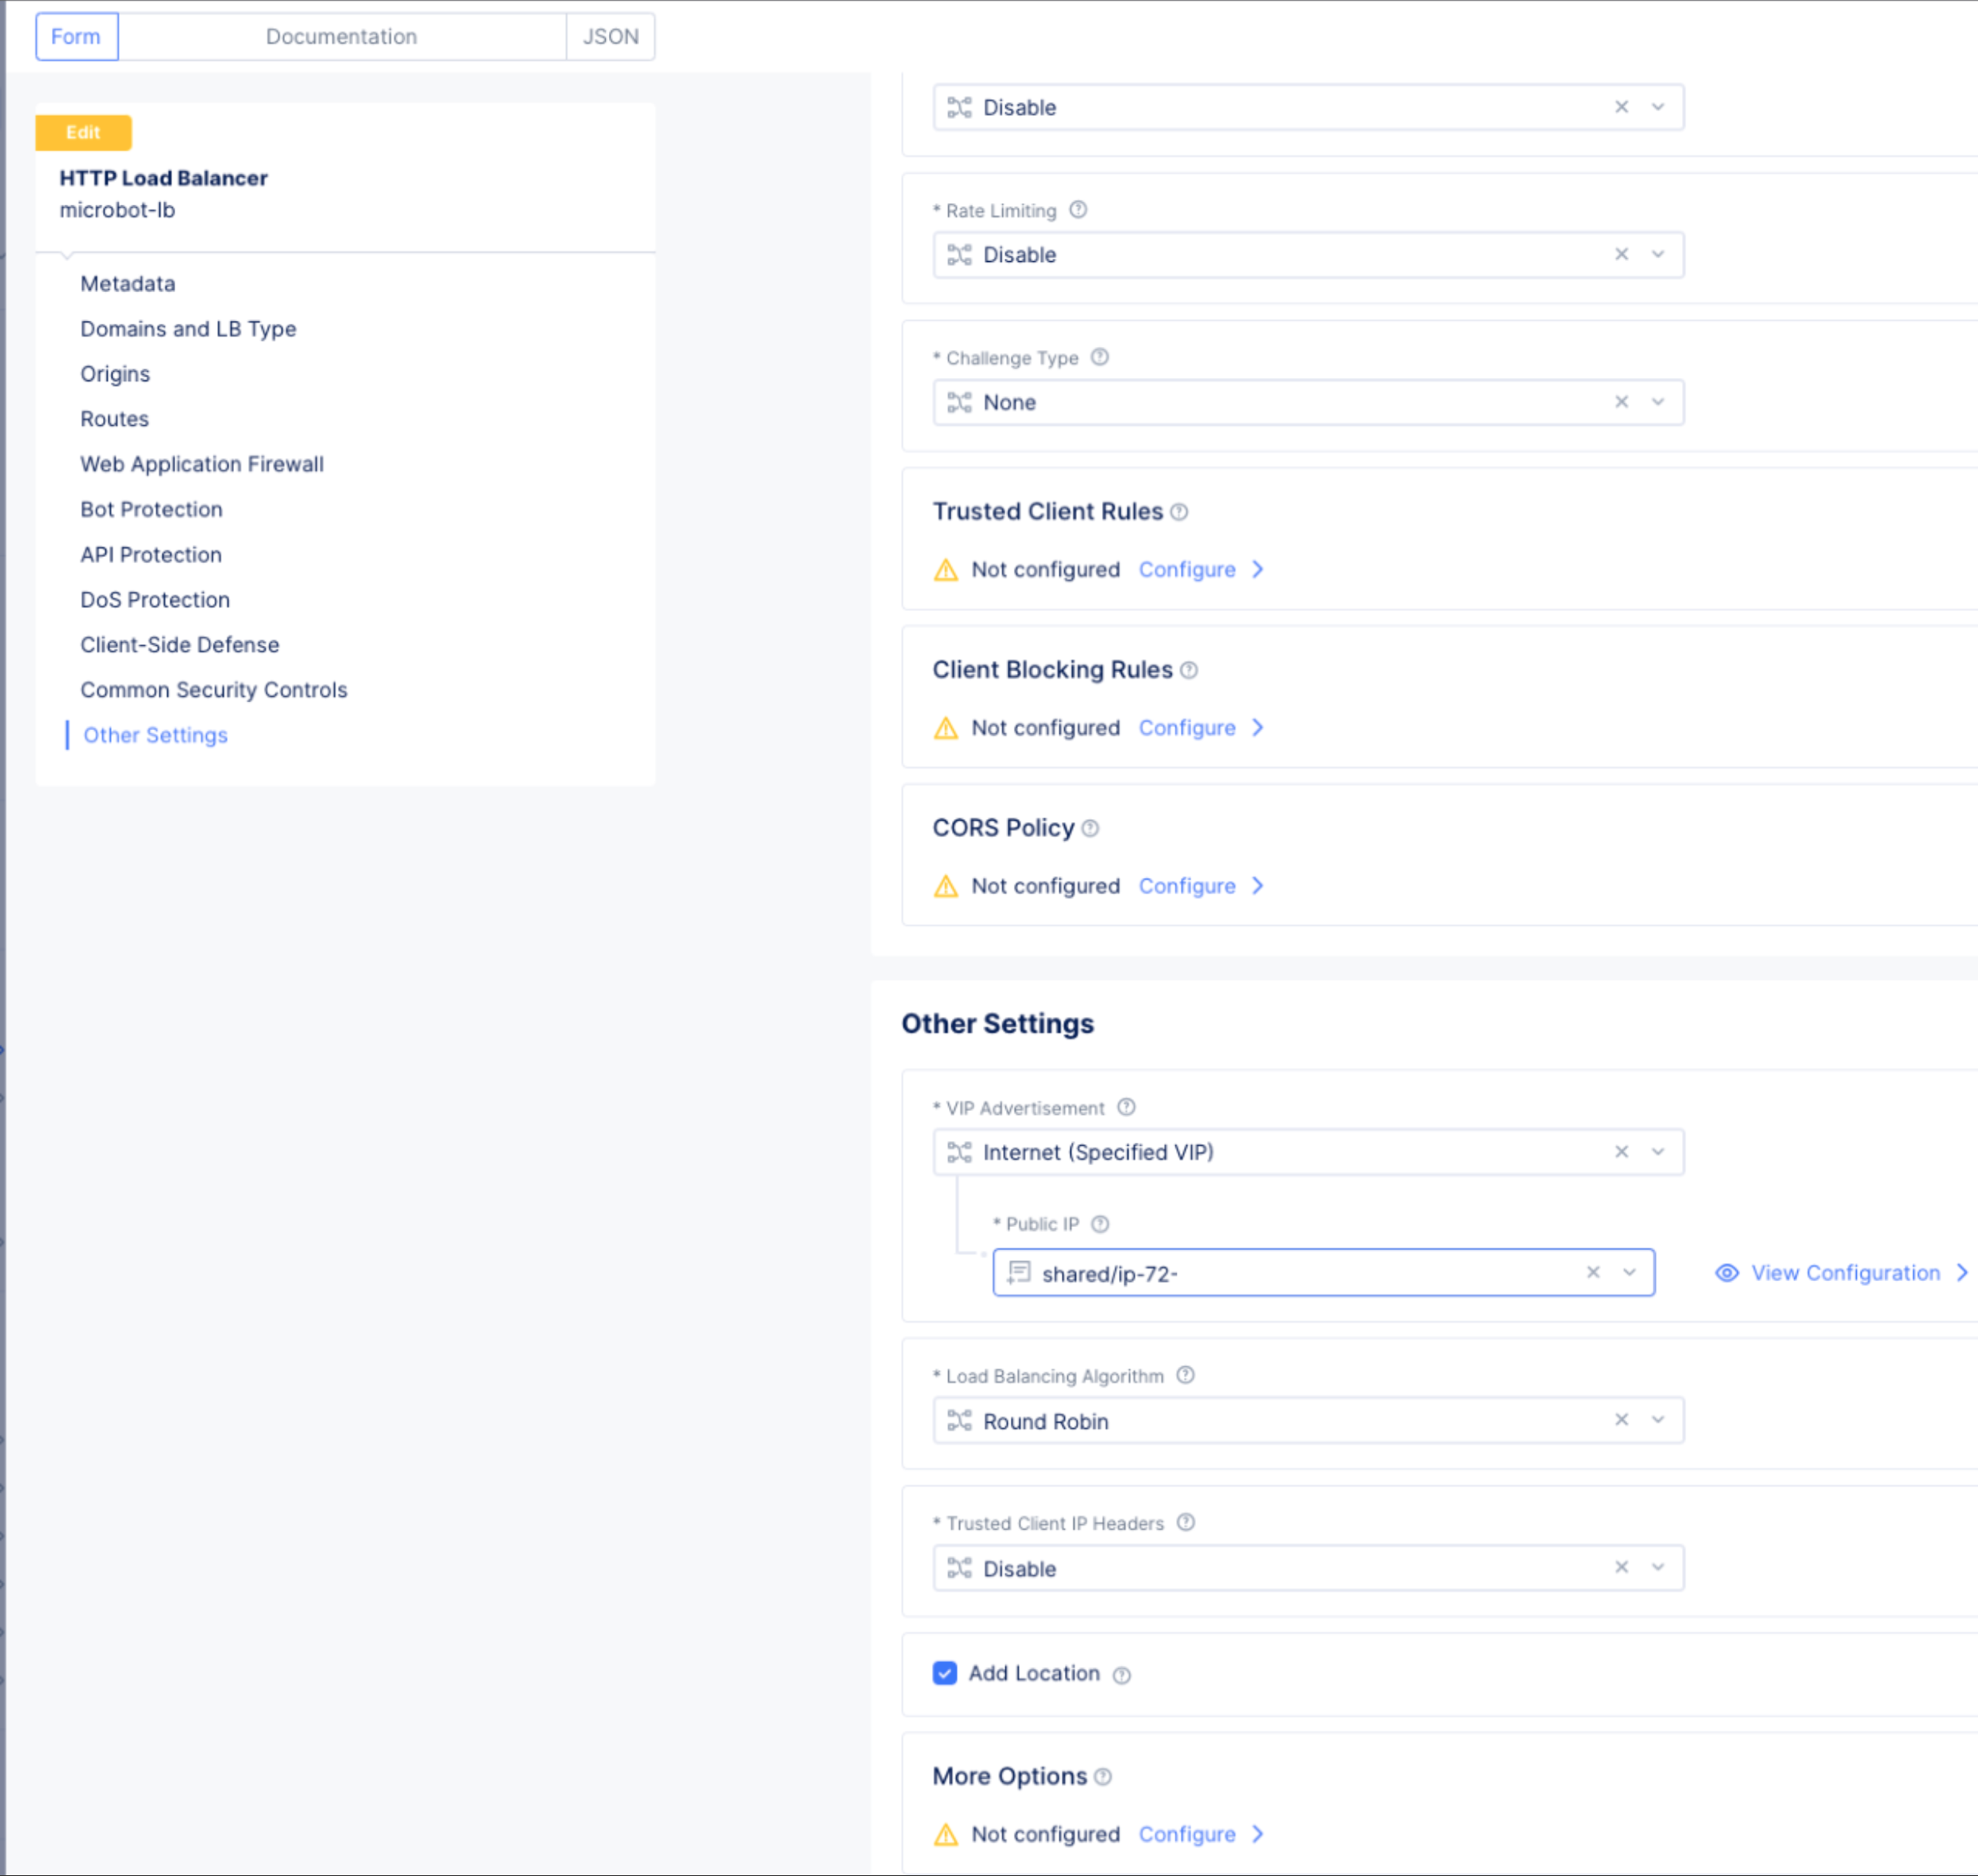Configure the Trusted Client Rules
Image resolution: width=1978 pixels, height=1876 pixels.
(1187, 569)
